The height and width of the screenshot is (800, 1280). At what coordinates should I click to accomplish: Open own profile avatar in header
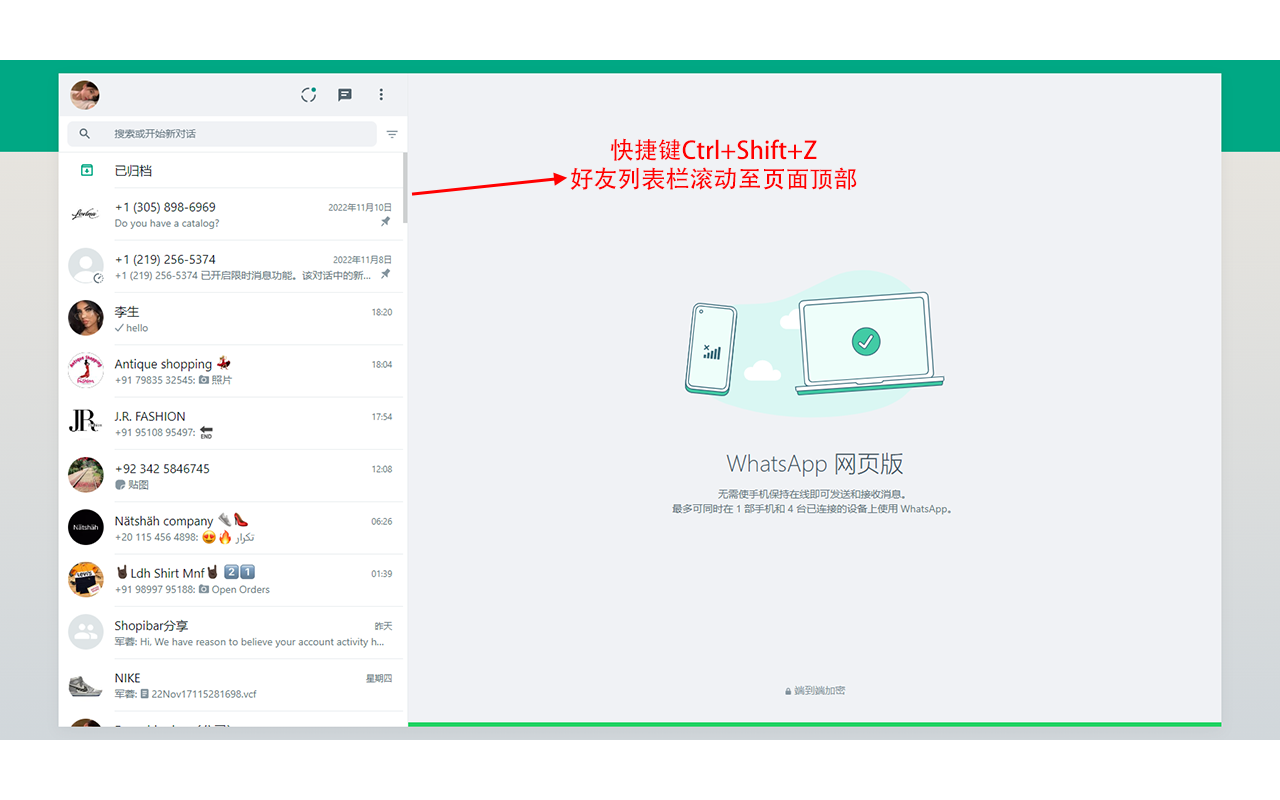pyautogui.click(x=85, y=95)
